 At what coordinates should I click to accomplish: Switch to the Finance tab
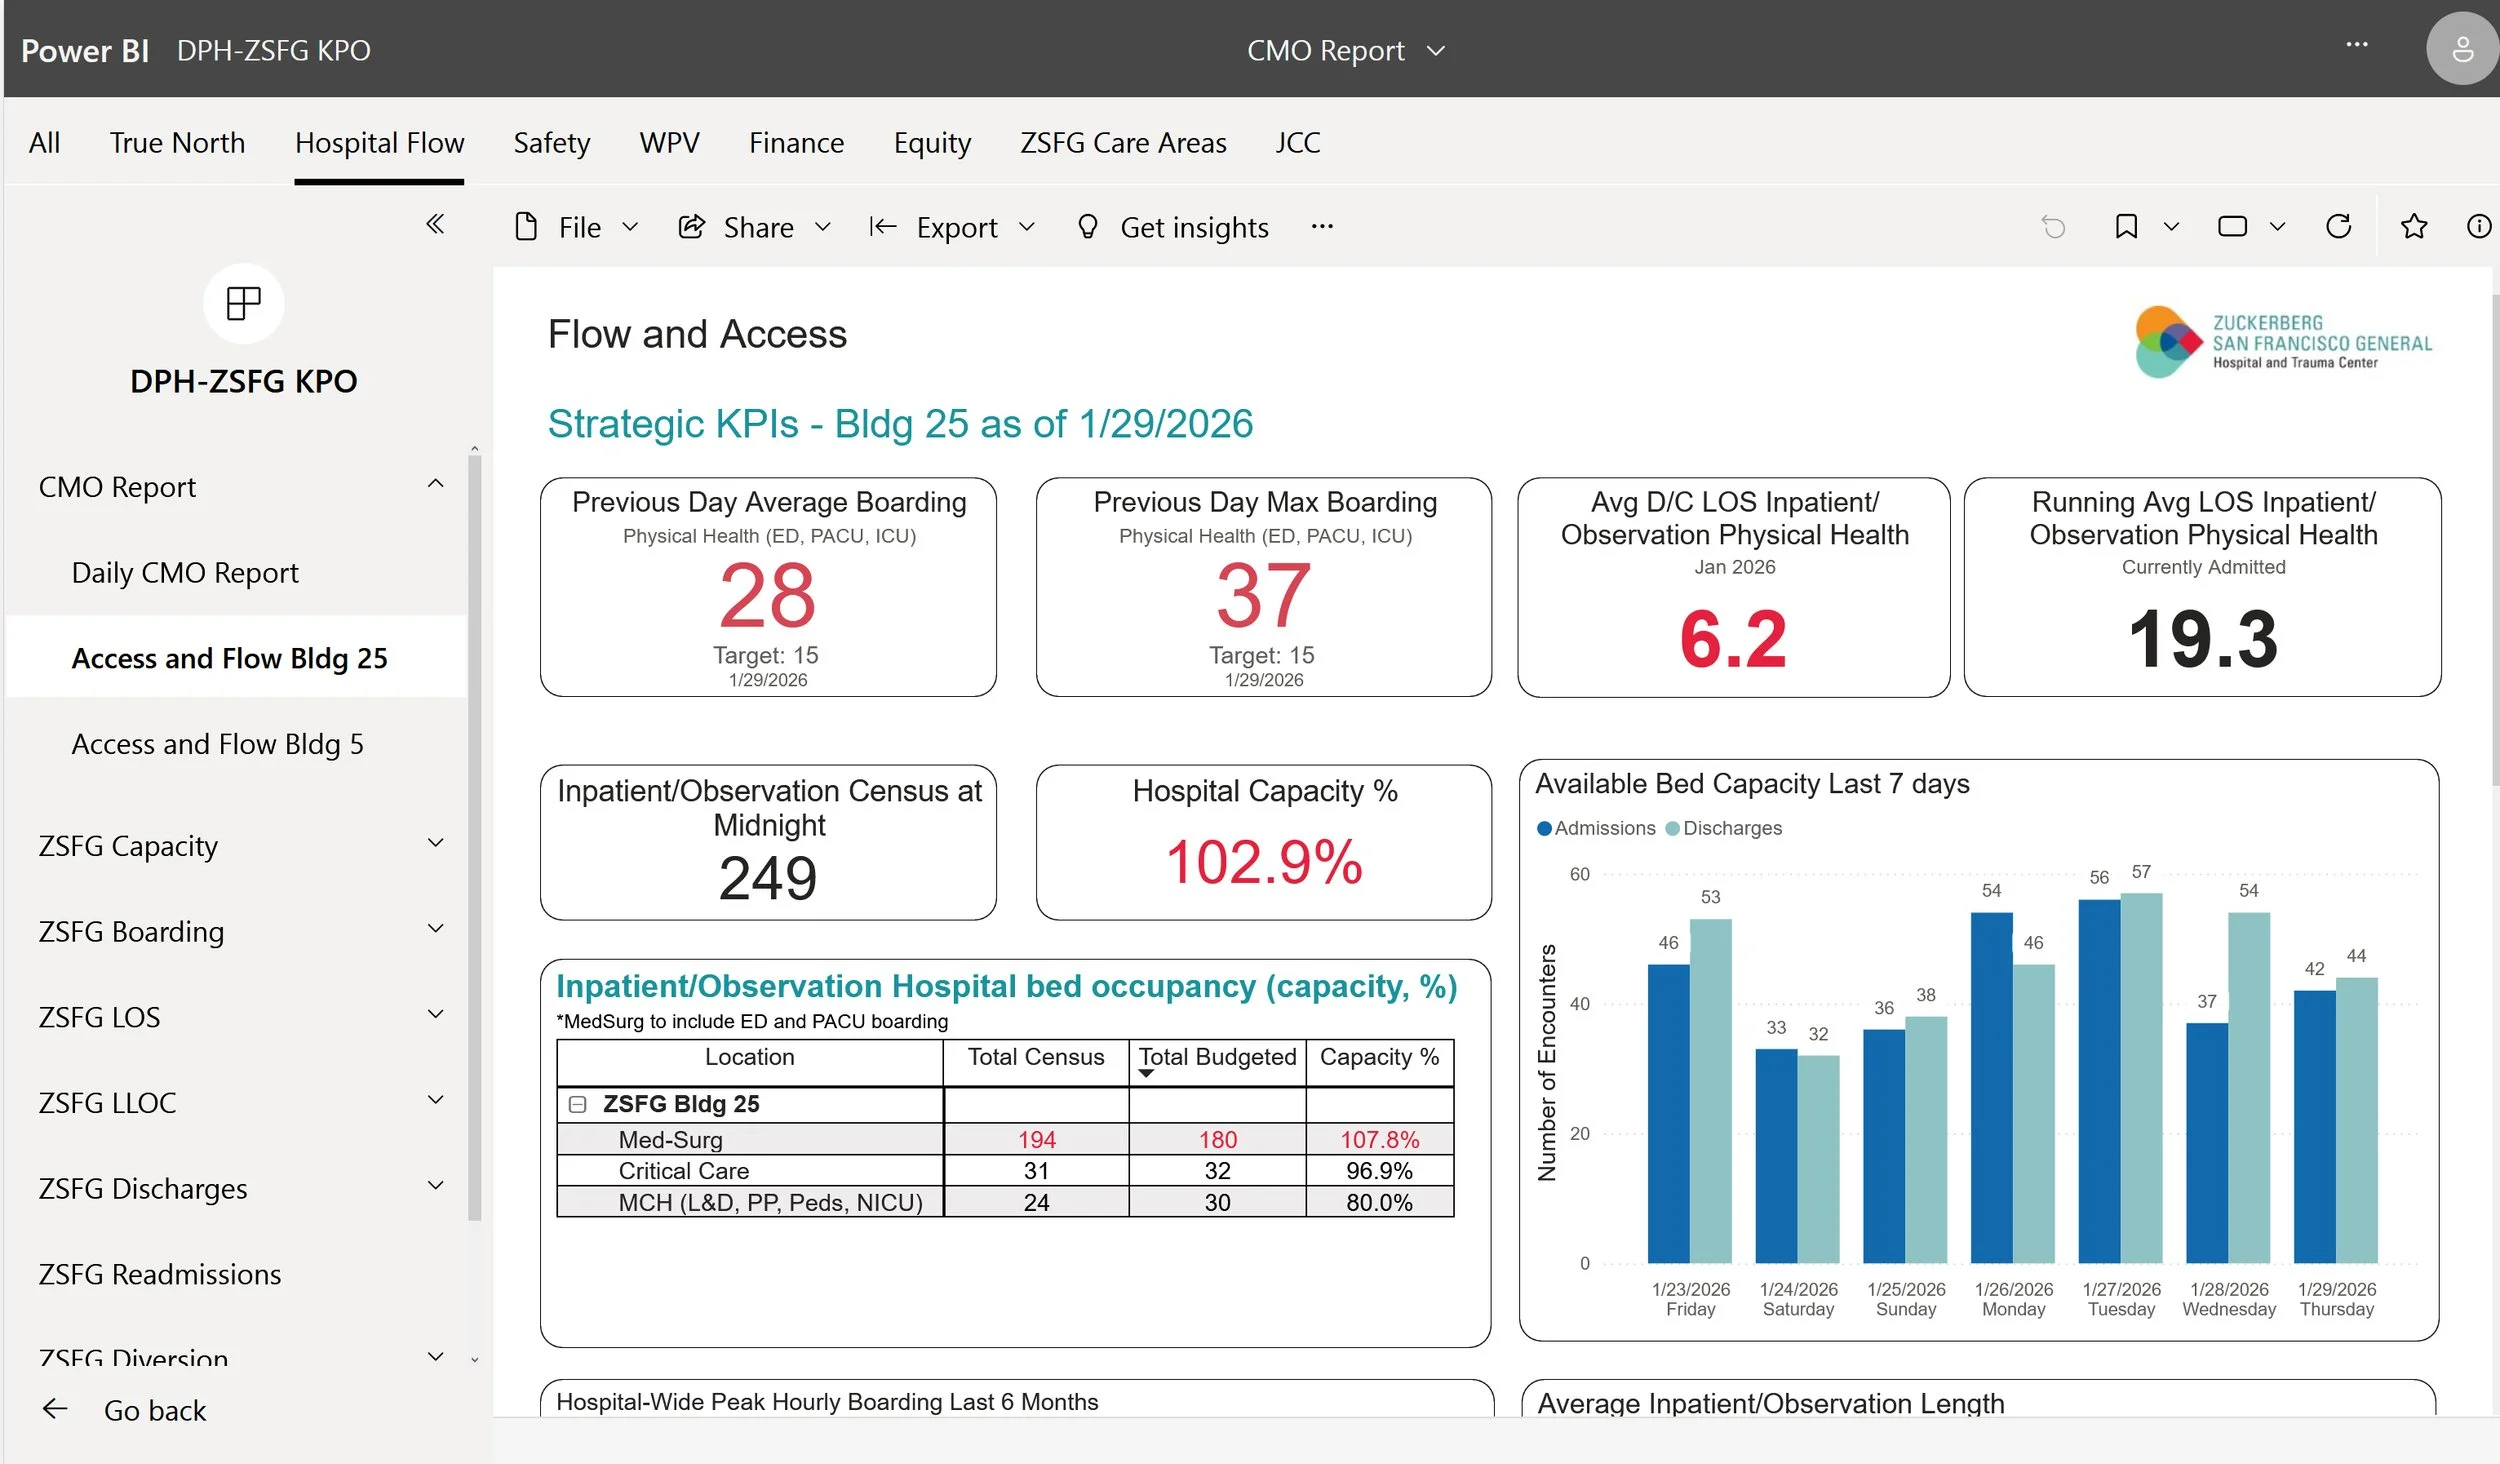[x=796, y=142]
